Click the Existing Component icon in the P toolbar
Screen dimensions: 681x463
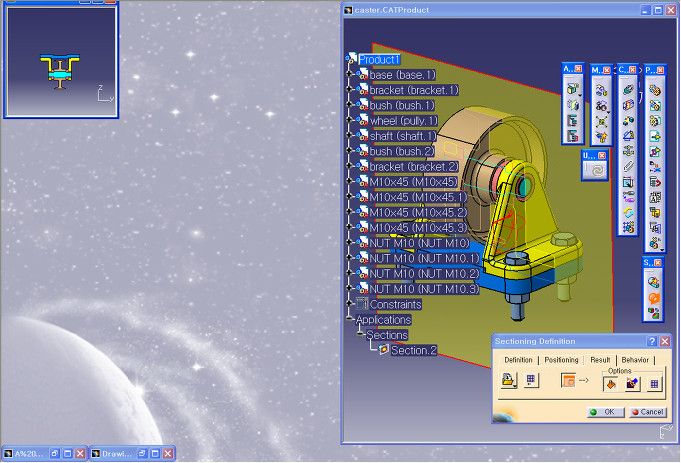655,136
